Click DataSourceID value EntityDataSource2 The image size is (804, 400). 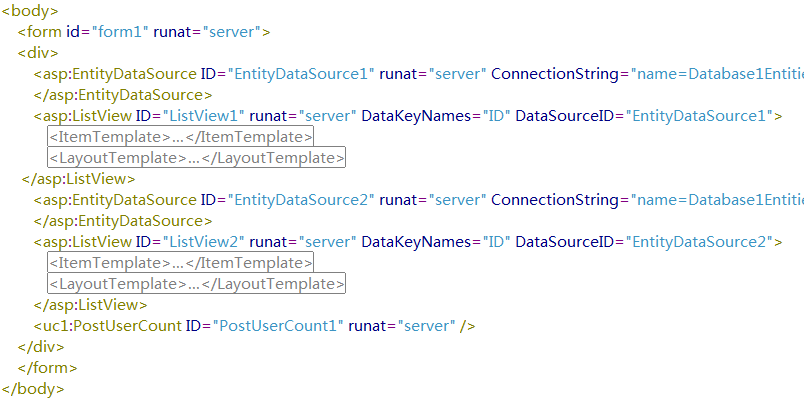tap(698, 242)
